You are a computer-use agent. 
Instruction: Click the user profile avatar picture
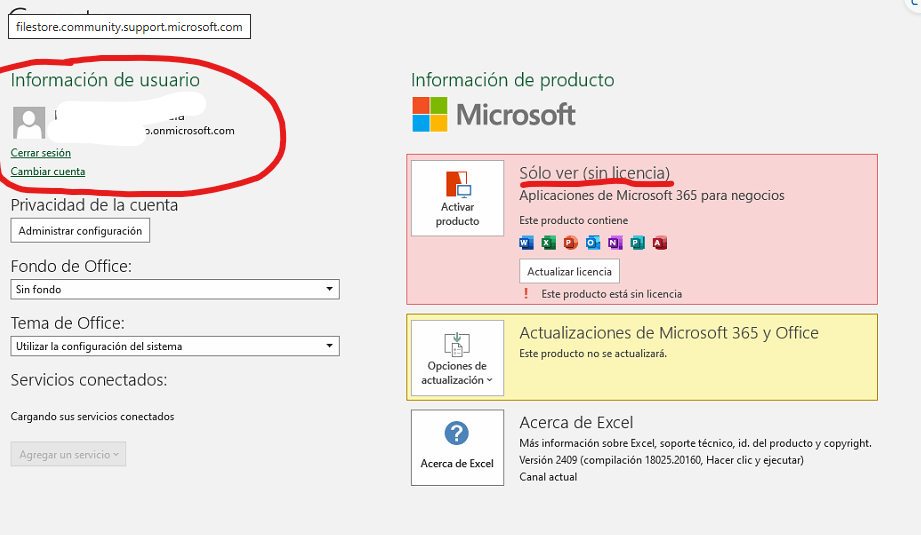point(29,122)
